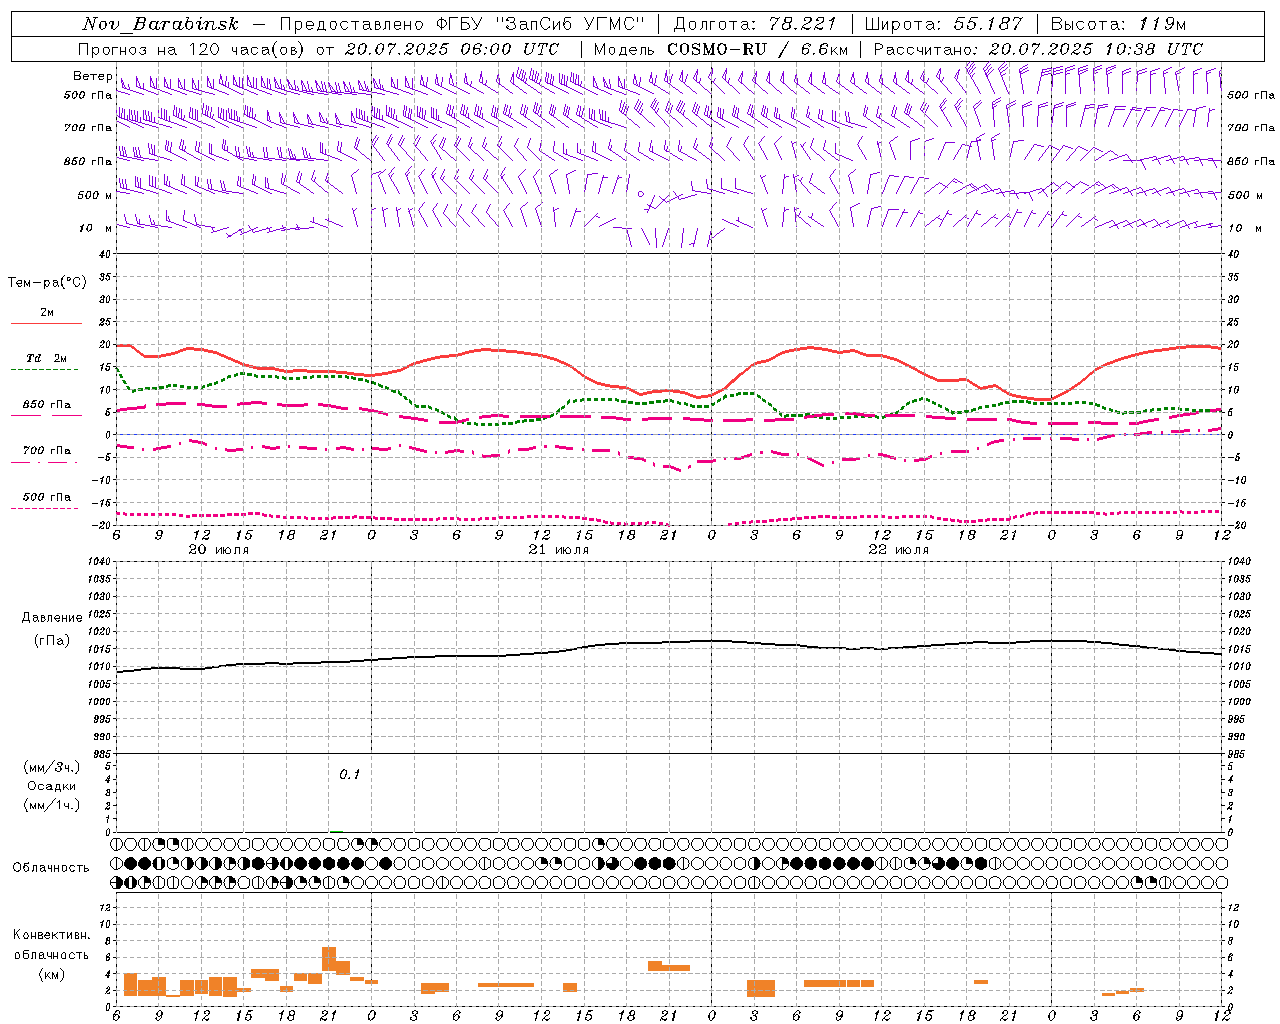Click the Nov_Barabinsk station title

tap(161, 24)
